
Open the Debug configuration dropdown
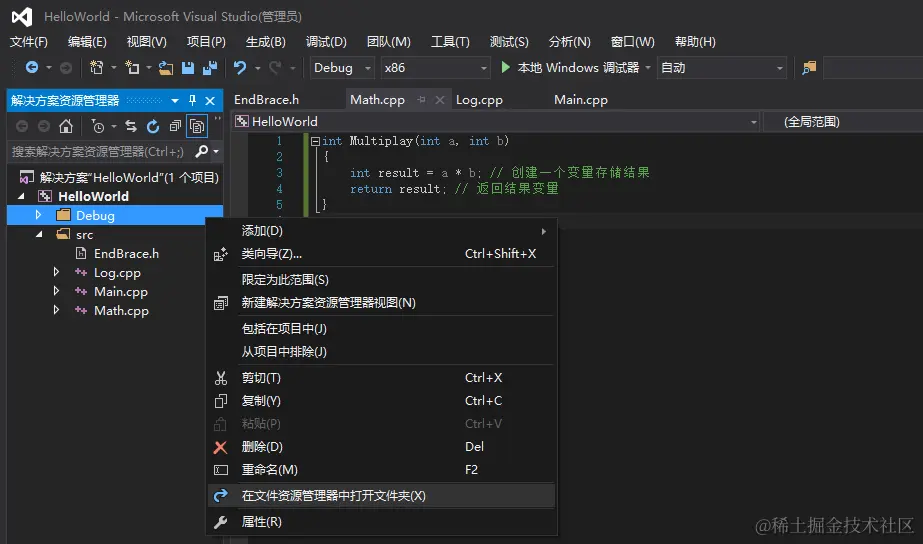point(342,68)
